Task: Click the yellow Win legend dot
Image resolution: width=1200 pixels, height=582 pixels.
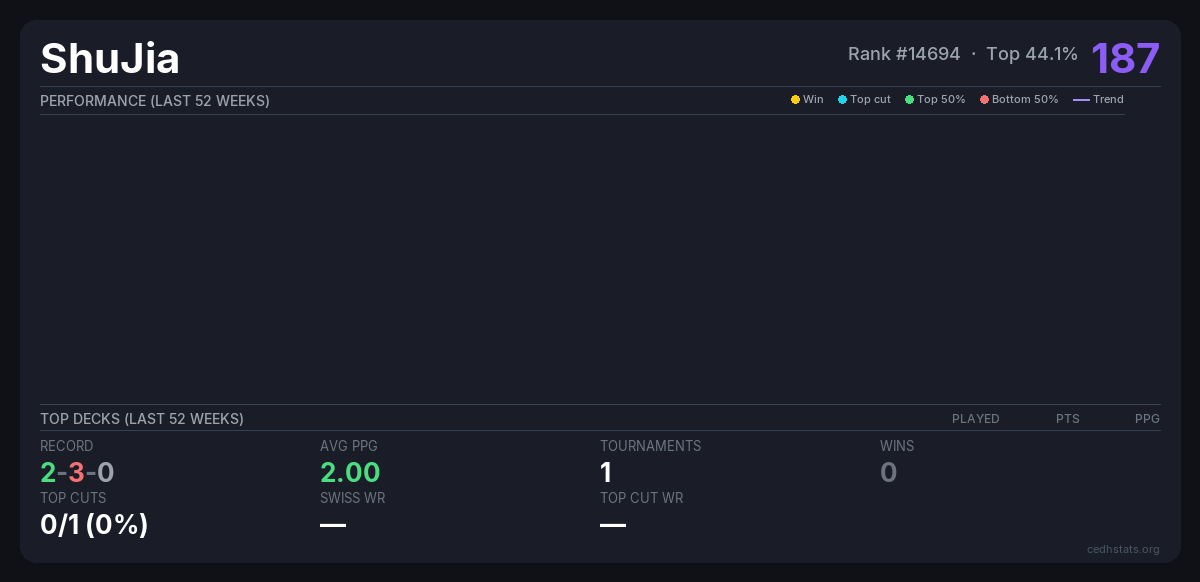Action: [x=795, y=100]
